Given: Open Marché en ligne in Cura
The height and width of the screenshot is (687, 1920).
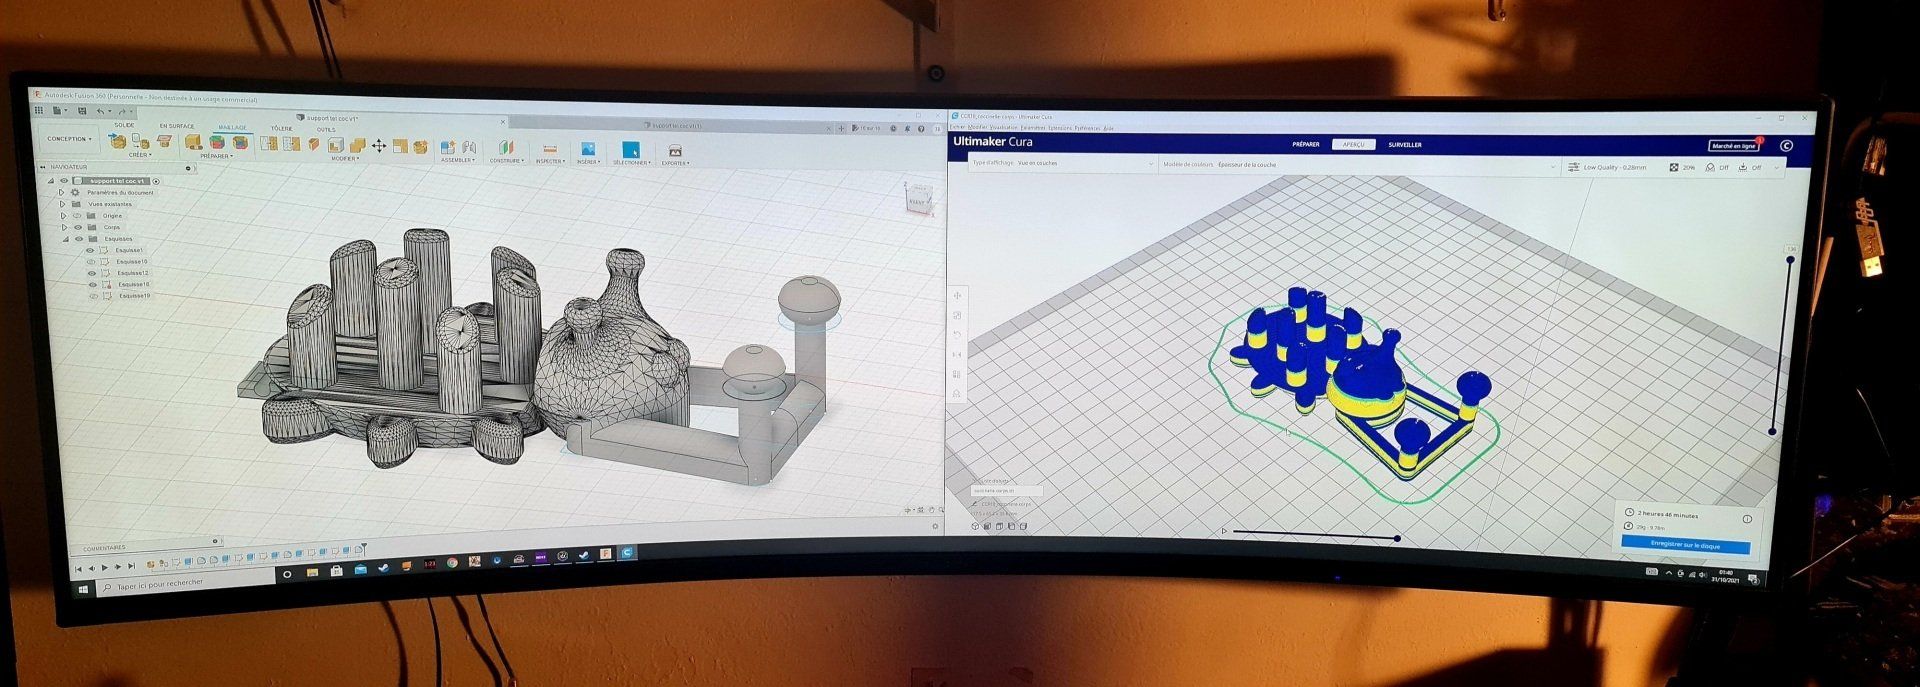Looking at the screenshot, I should (1733, 146).
